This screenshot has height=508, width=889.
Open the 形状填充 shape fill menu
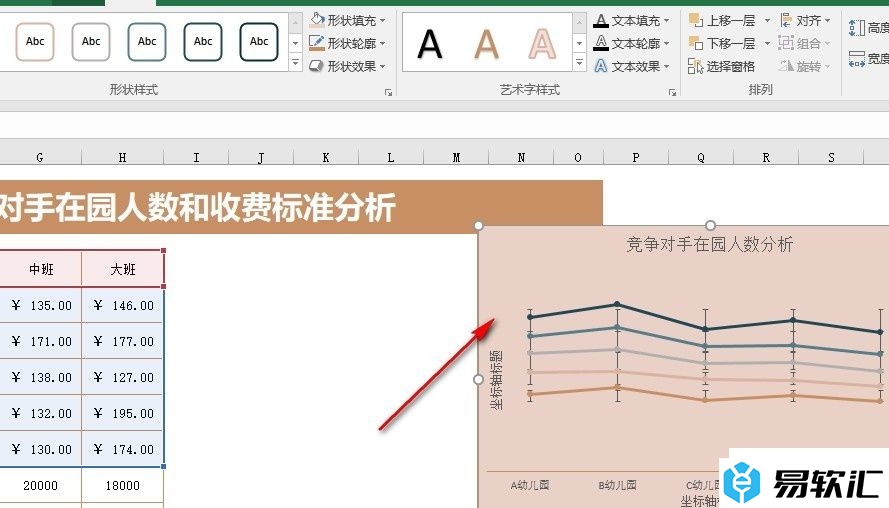click(348, 20)
